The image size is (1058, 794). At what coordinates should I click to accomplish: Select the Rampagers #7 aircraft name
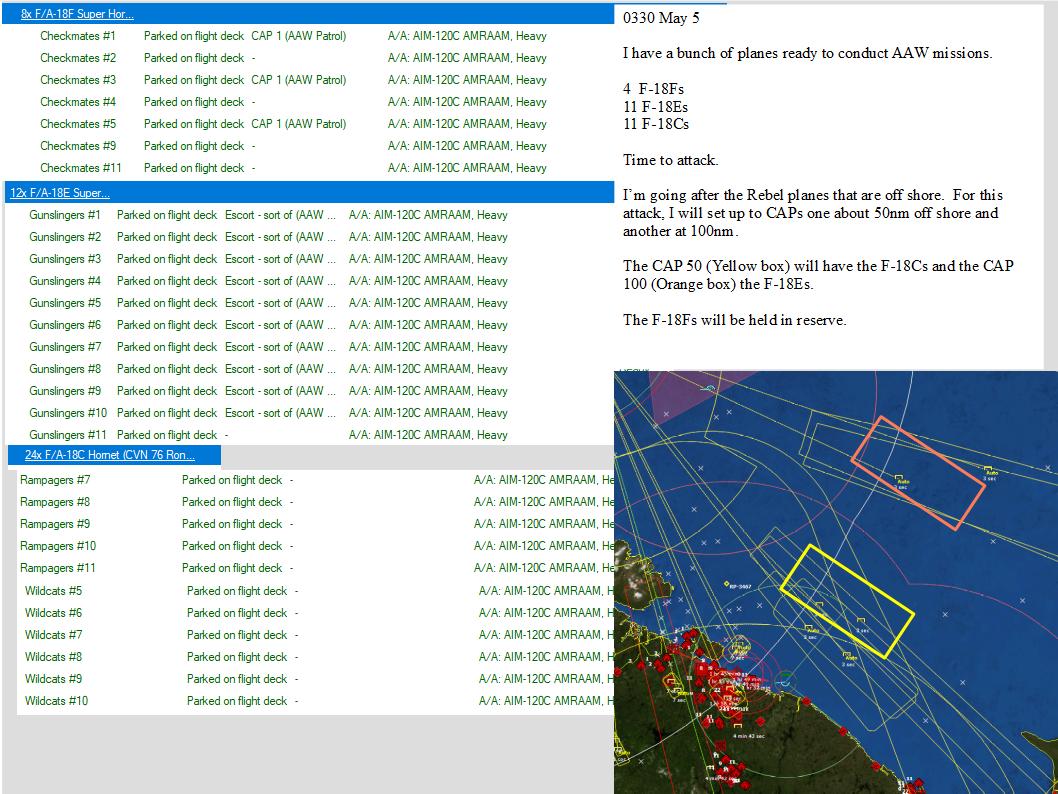click(x=55, y=480)
